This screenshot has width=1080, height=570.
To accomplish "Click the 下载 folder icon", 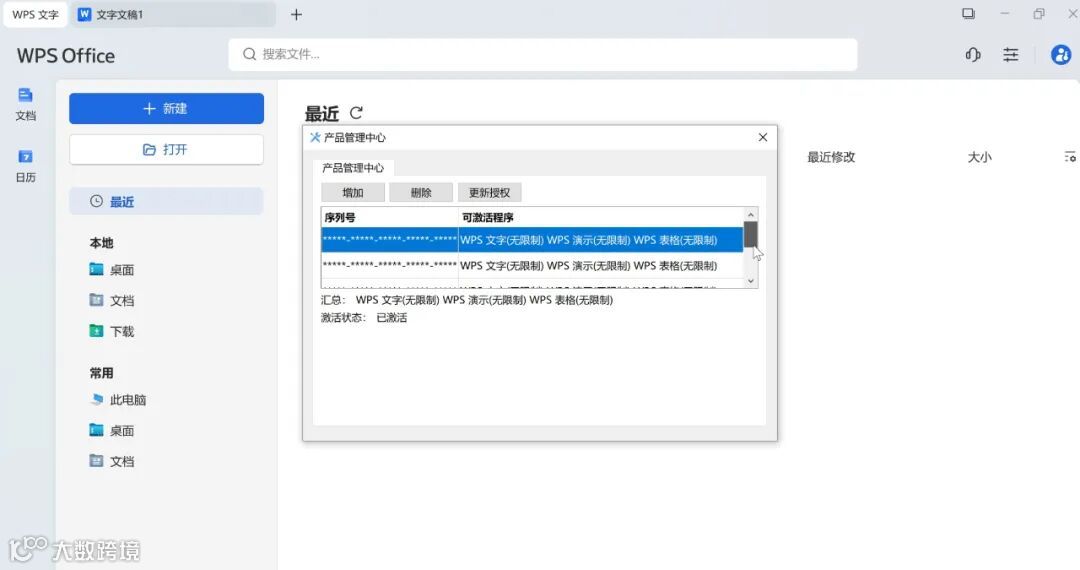I will click(x=96, y=331).
